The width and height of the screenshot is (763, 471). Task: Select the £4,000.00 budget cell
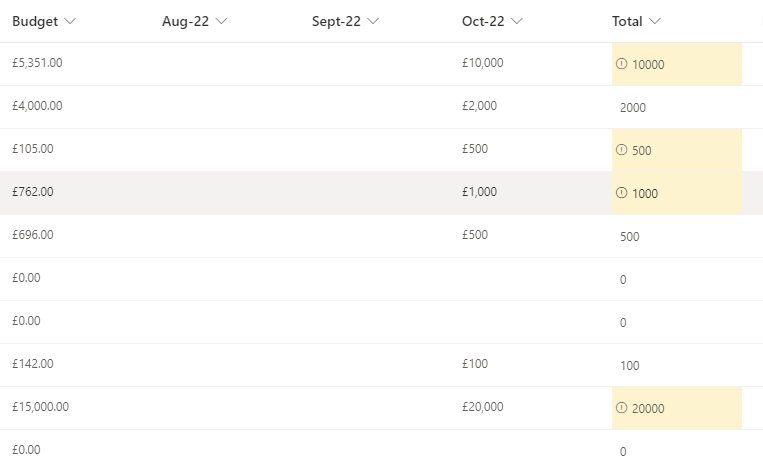point(37,106)
